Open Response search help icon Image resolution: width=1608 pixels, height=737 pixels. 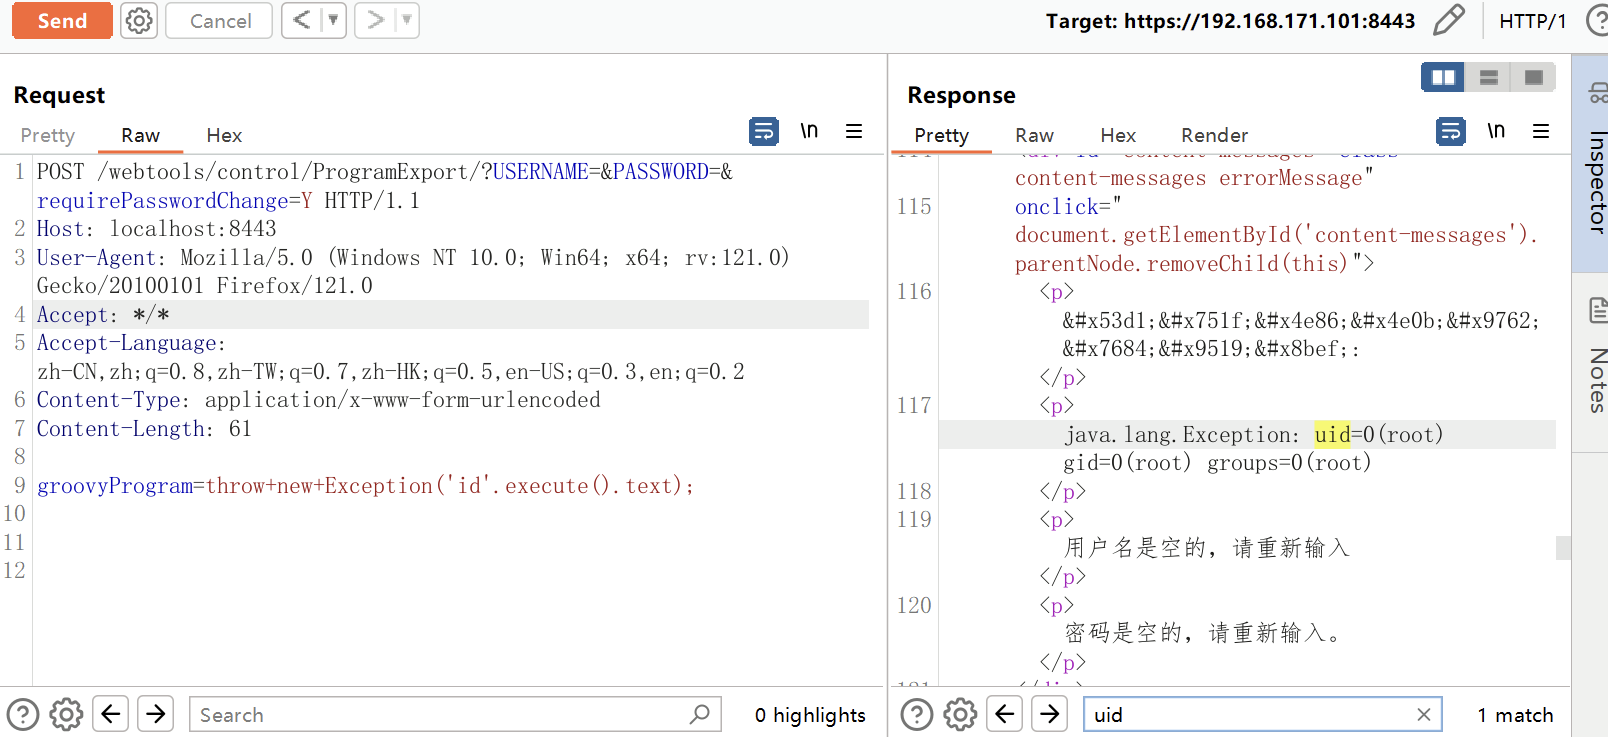click(917, 714)
